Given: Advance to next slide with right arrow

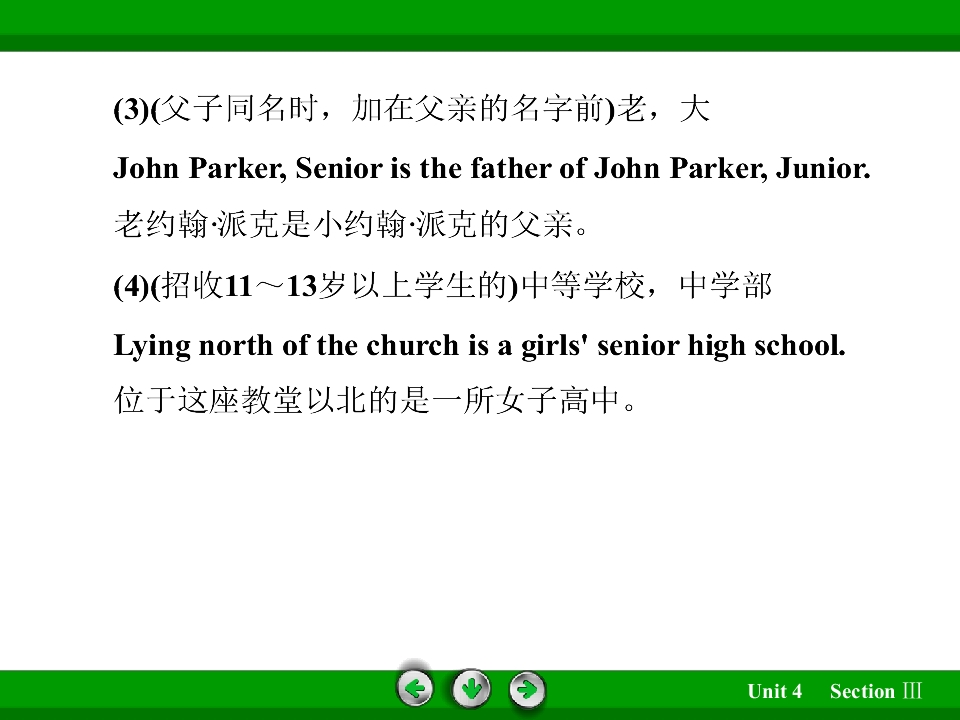Looking at the screenshot, I should coord(527,690).
